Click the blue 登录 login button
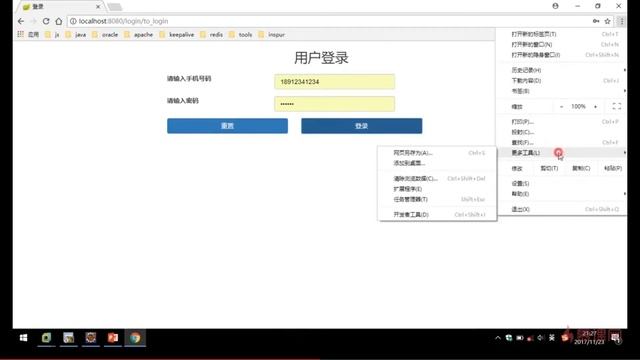This screenshot has width=640, height=360. (x=362, y=126)
